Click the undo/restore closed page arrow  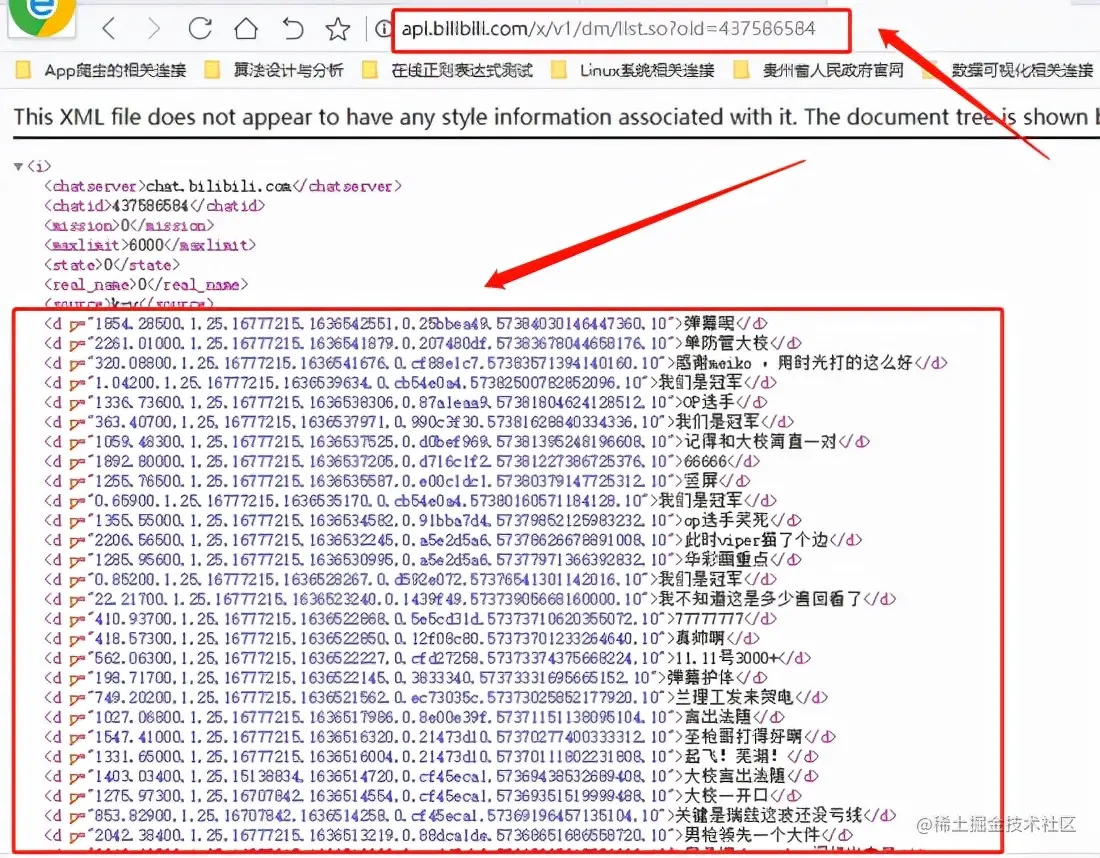click(293, 29)
